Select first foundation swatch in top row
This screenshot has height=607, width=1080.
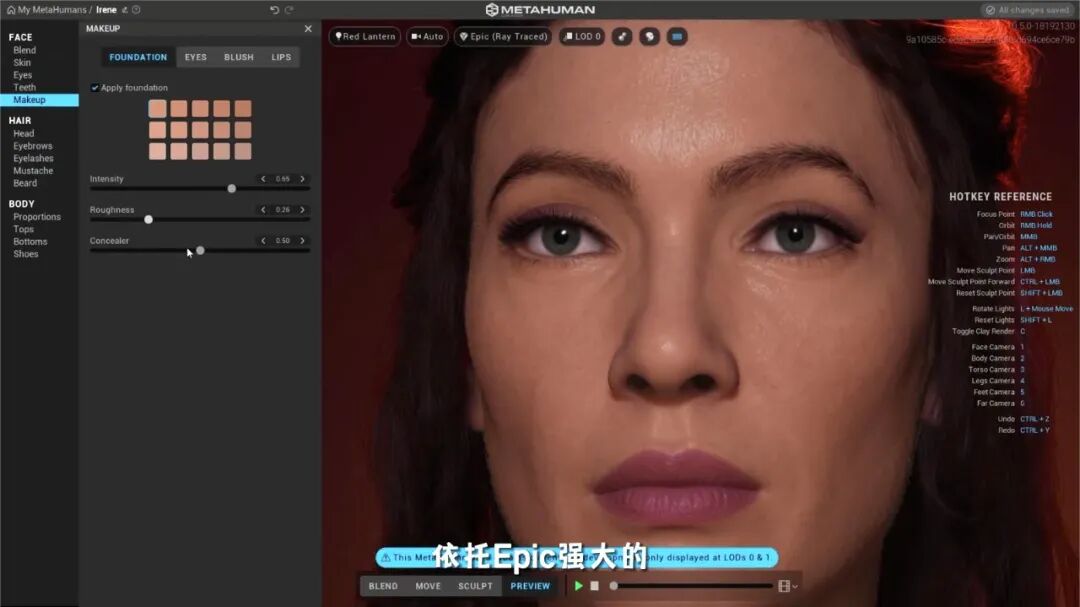[x=158, y=108]
